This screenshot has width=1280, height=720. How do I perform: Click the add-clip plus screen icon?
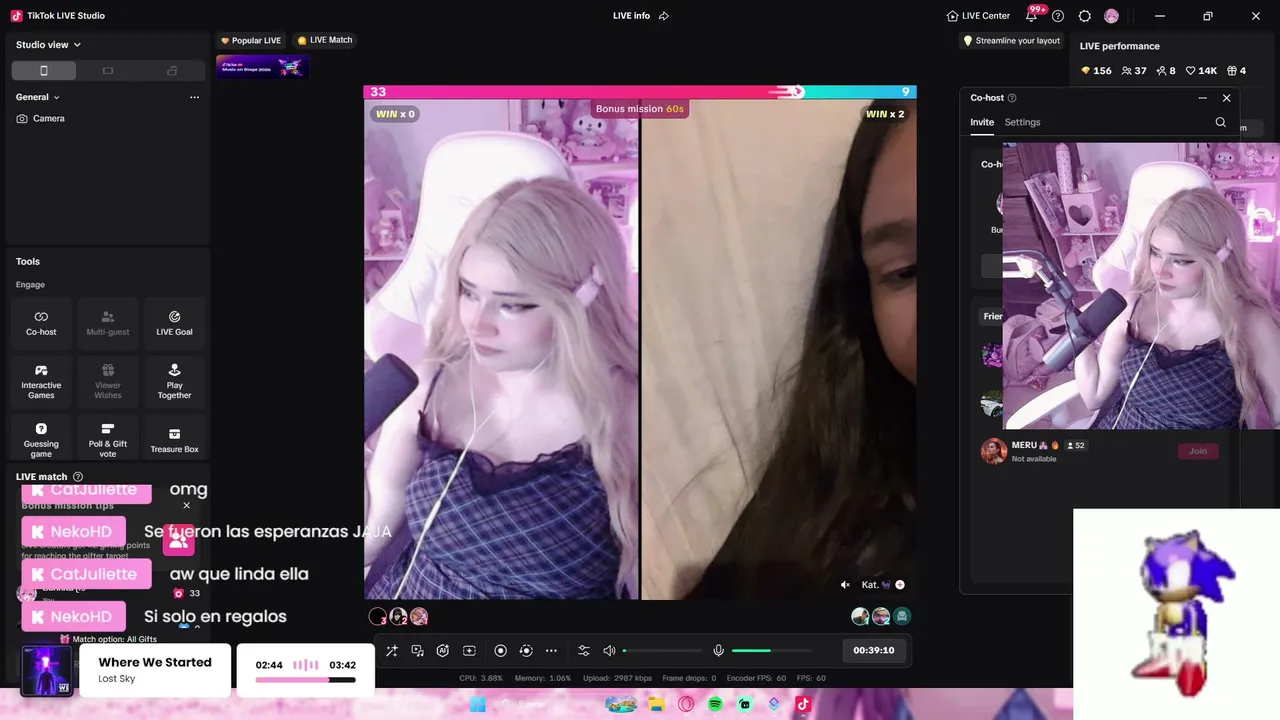(x=469, y=651)
